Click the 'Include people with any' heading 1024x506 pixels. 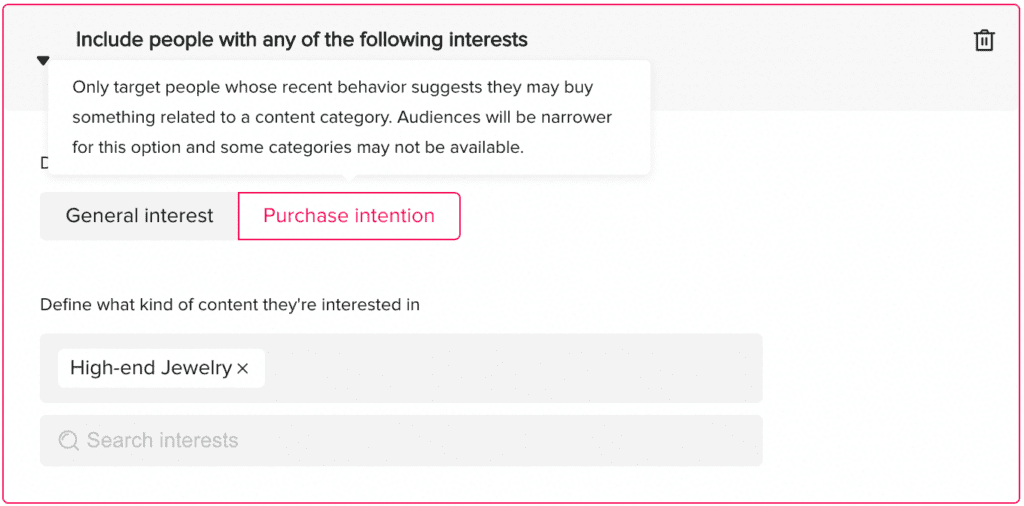[x=301, y=40]
